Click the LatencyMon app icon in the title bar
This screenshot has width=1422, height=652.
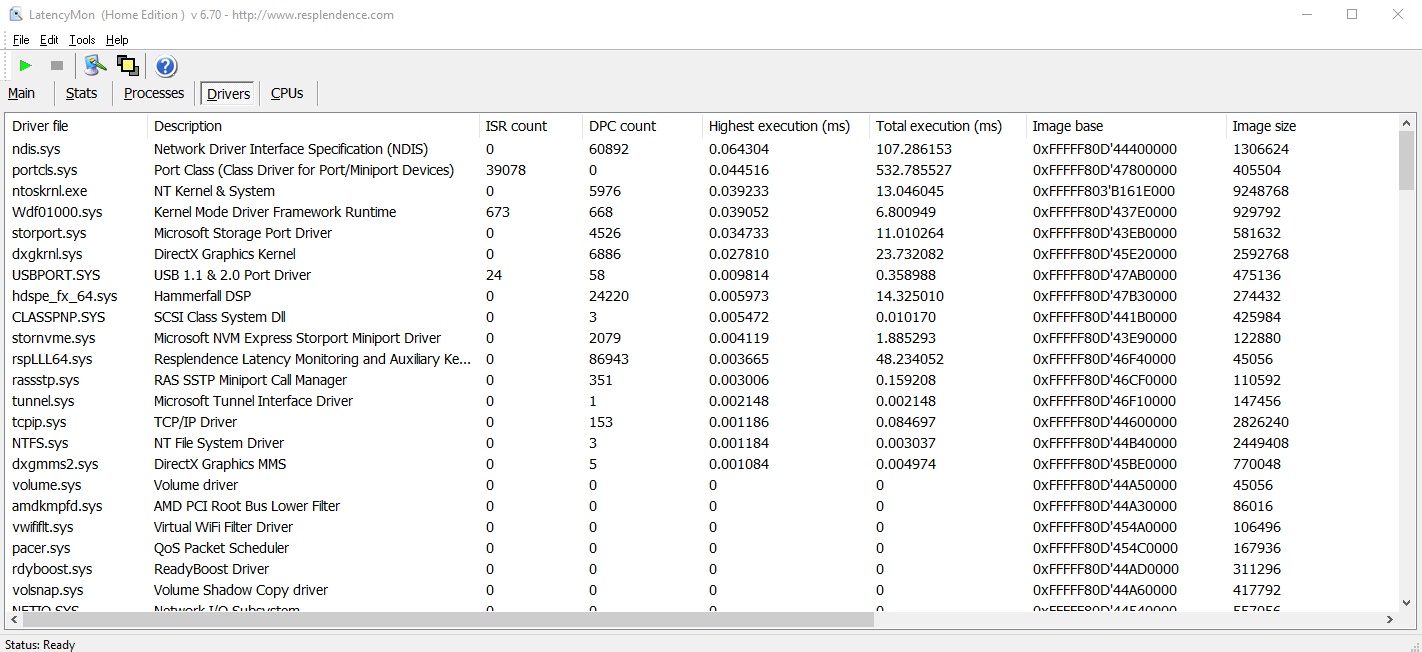tap(16, 15)
